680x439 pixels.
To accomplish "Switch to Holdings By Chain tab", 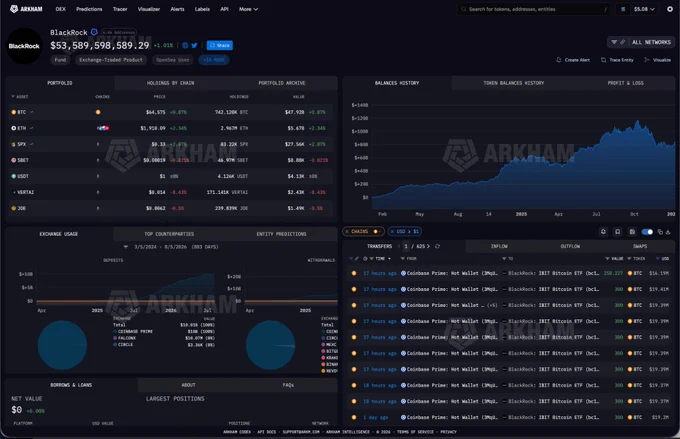I will (170, 83).
